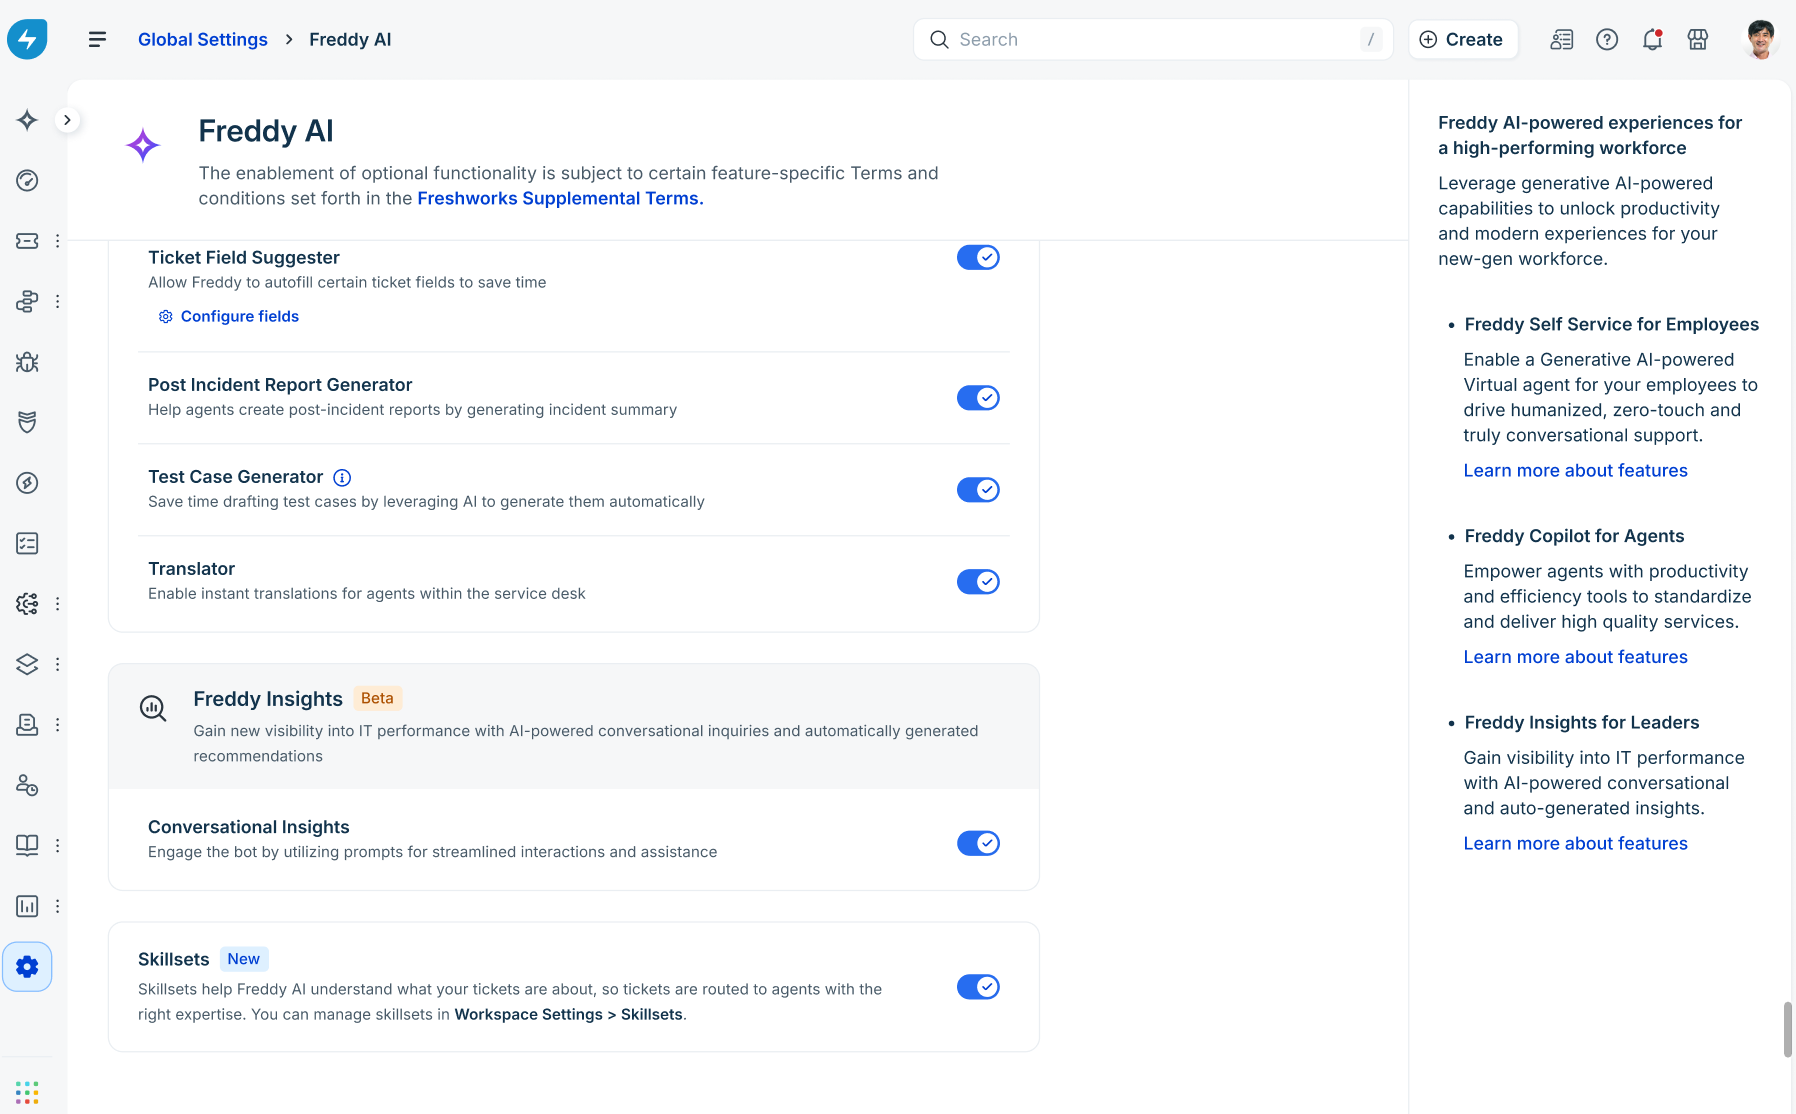Click the Beta badge next to Freddy Insights

pos(377,698)
